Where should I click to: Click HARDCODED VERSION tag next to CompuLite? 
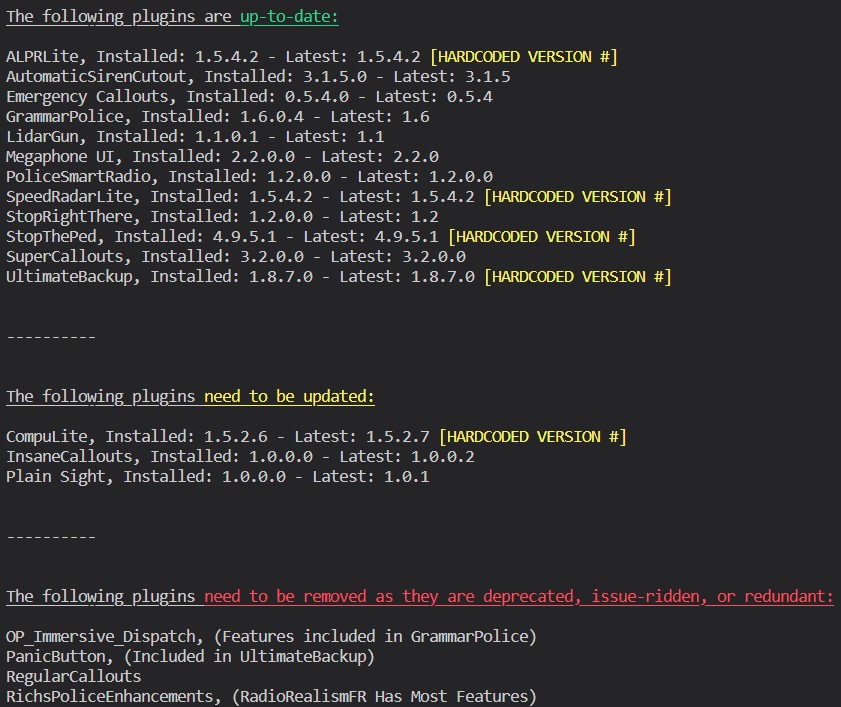coord(533,437)
